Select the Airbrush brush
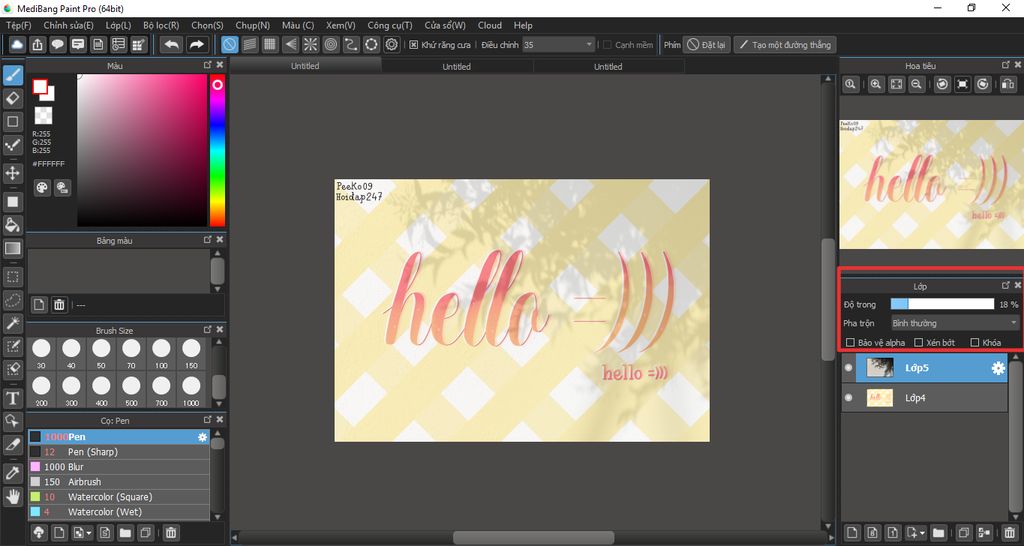 coord(118,482)
